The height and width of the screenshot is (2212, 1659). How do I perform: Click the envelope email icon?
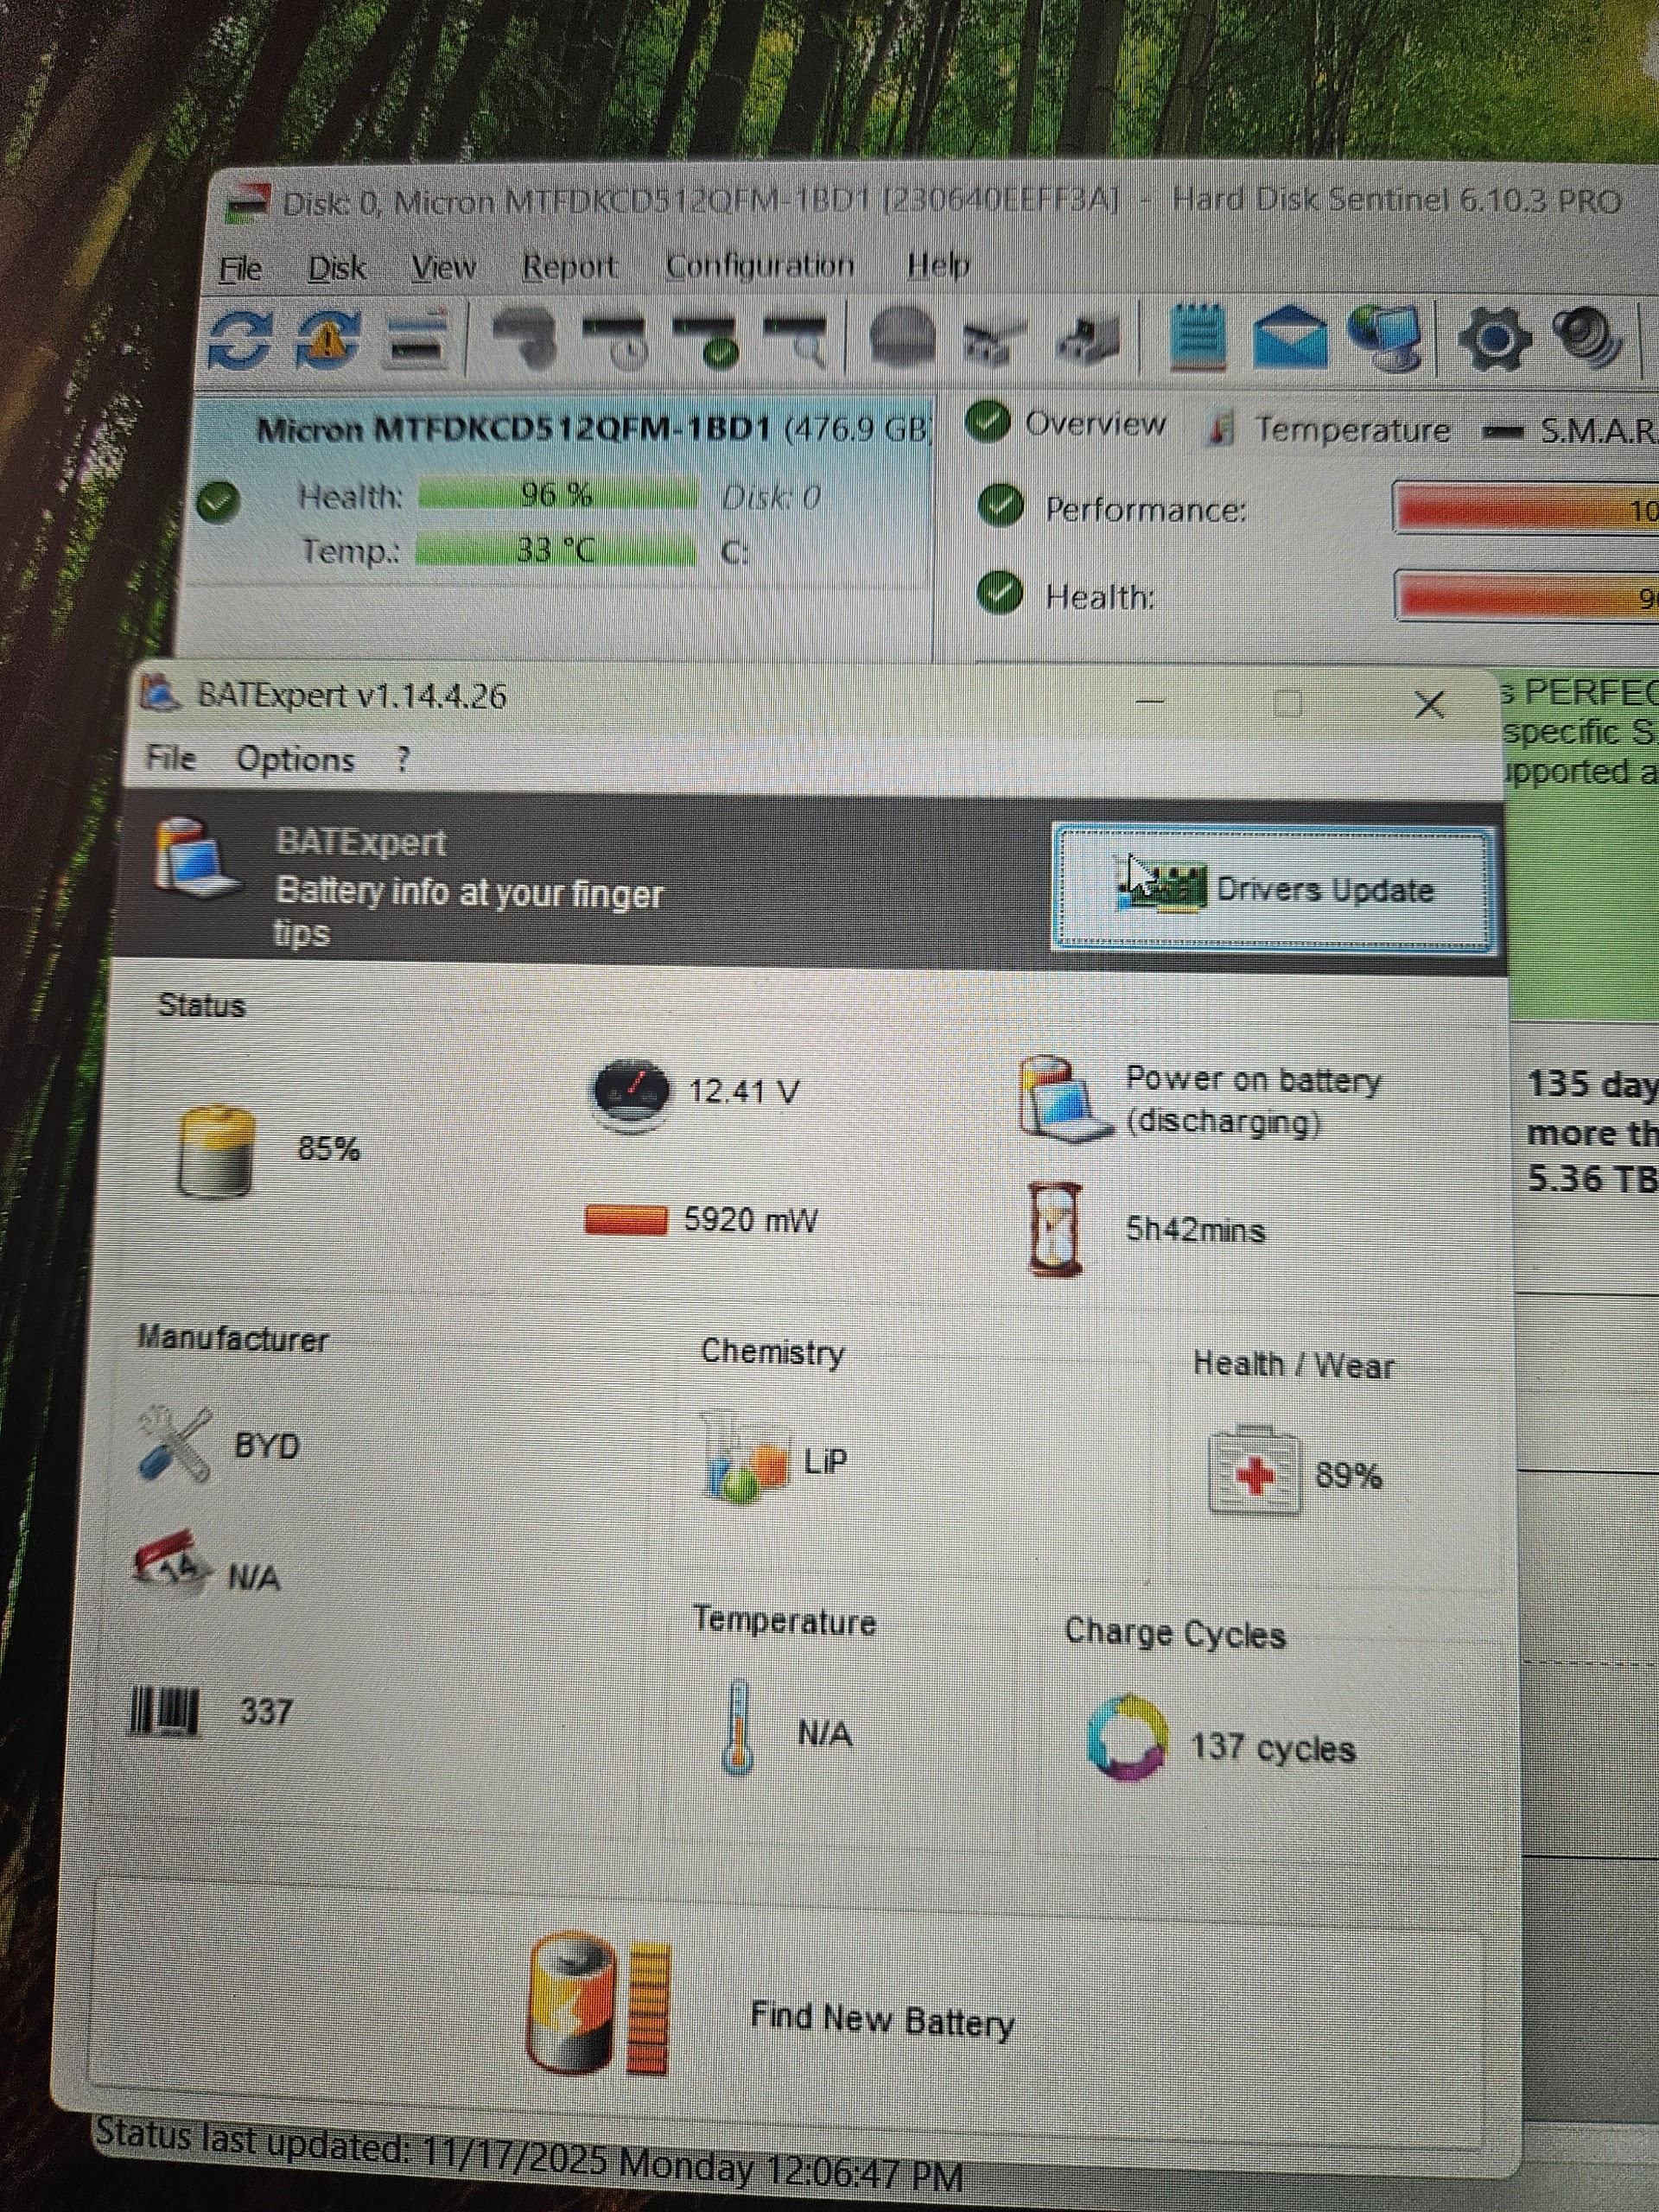(1289, 337)
